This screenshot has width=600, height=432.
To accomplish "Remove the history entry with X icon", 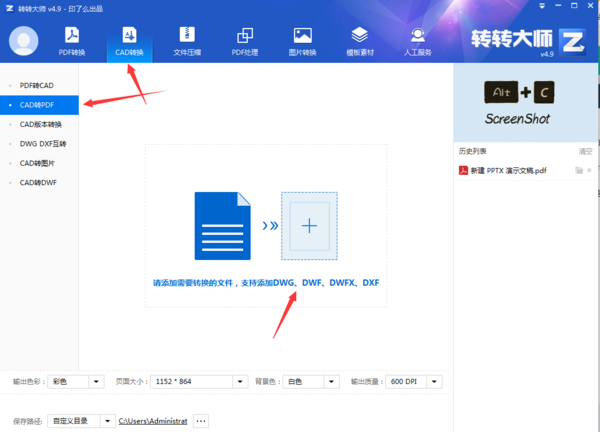I will tap(590, 171).
